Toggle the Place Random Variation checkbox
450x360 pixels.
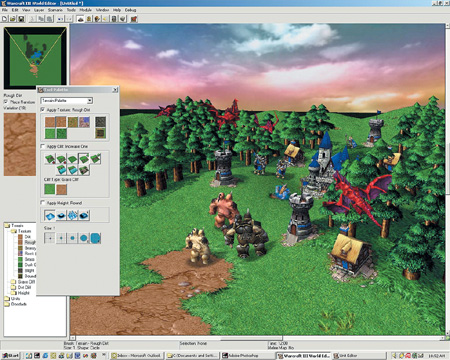click(6, 102)
